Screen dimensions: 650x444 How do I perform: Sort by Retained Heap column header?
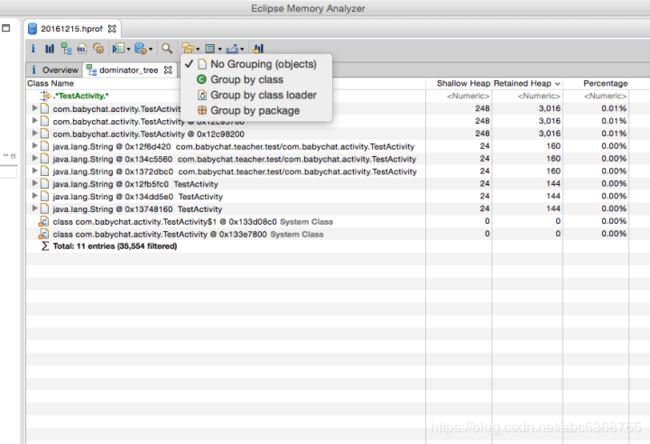(527, 83)
